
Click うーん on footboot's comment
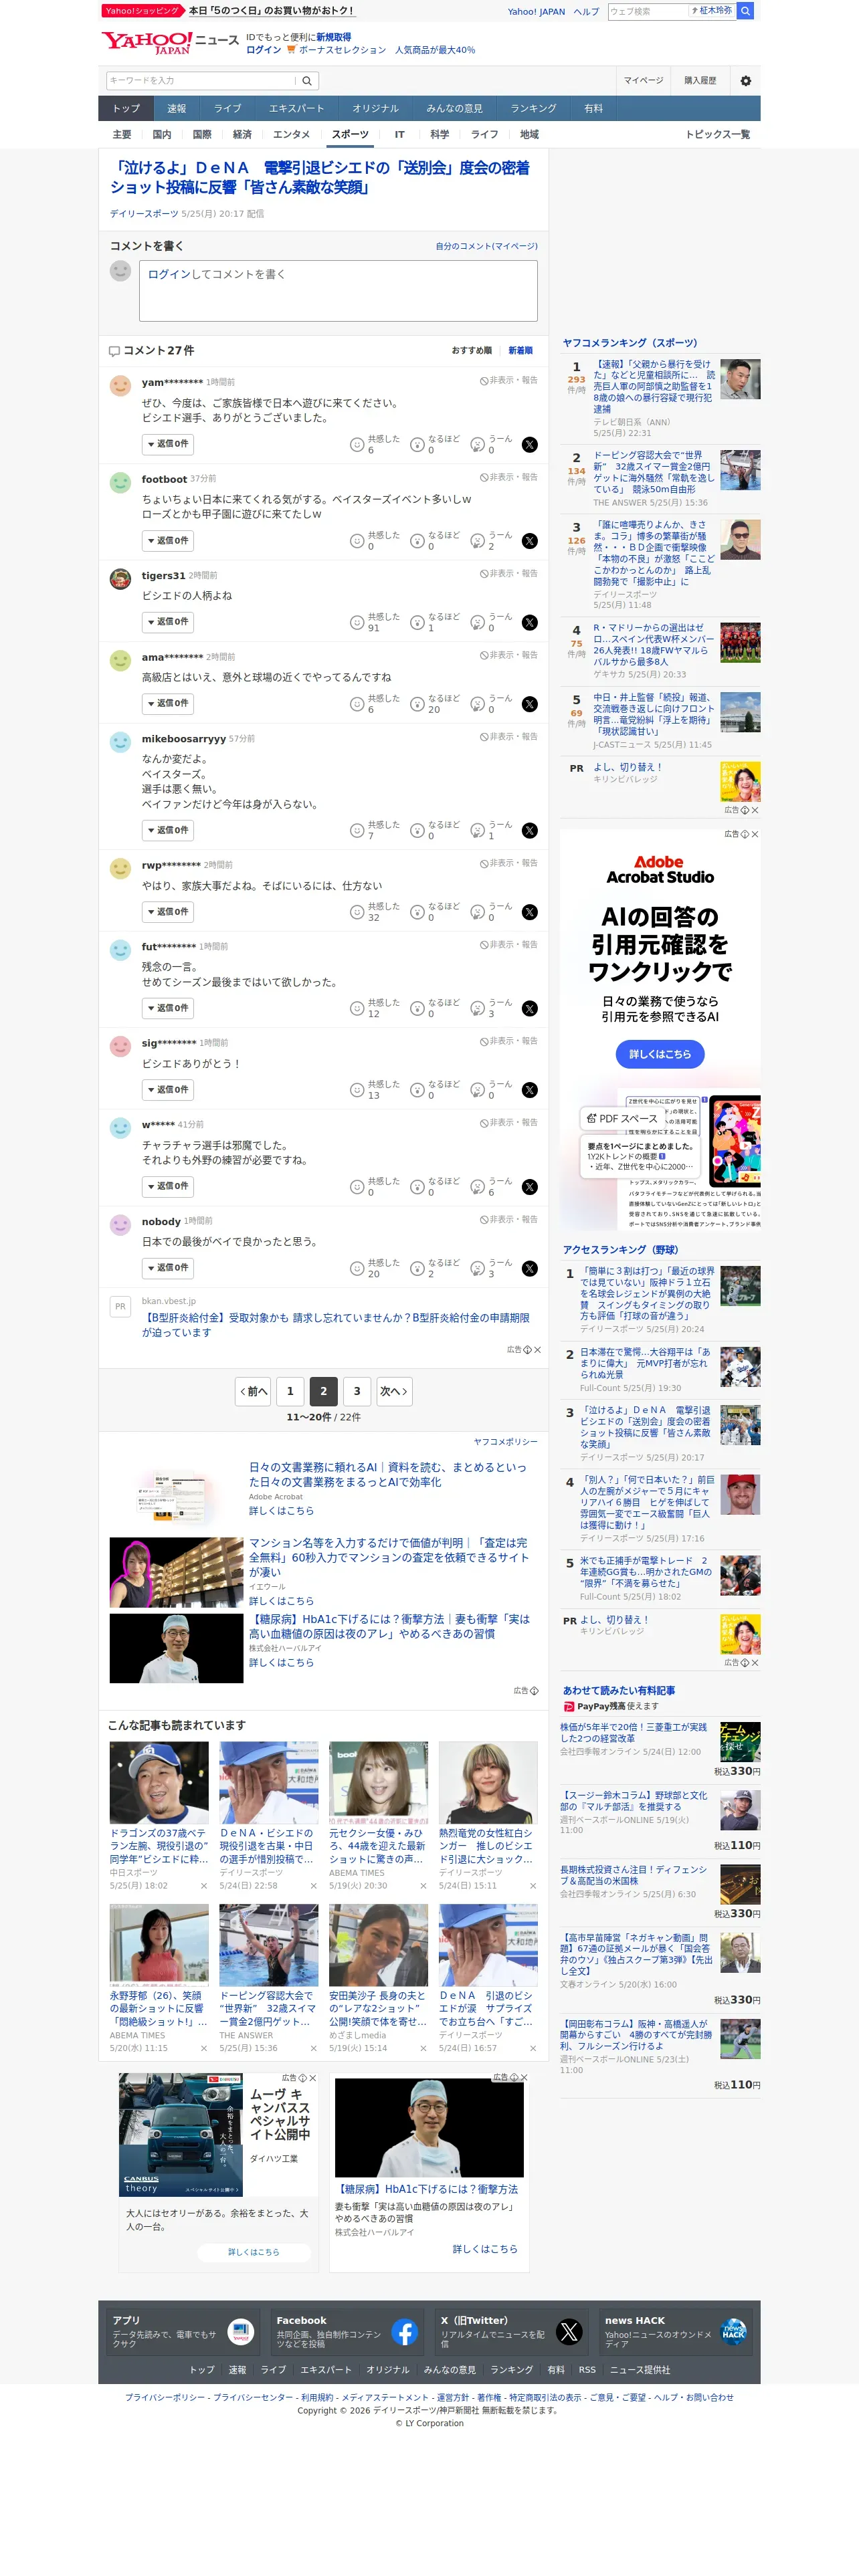(x=491, y=541)
